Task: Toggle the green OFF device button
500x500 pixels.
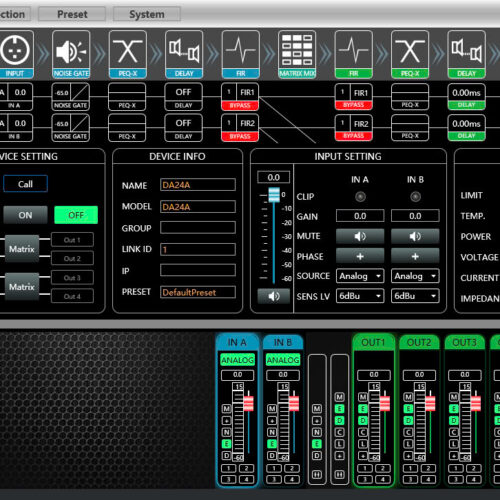Action: point(76,215)
